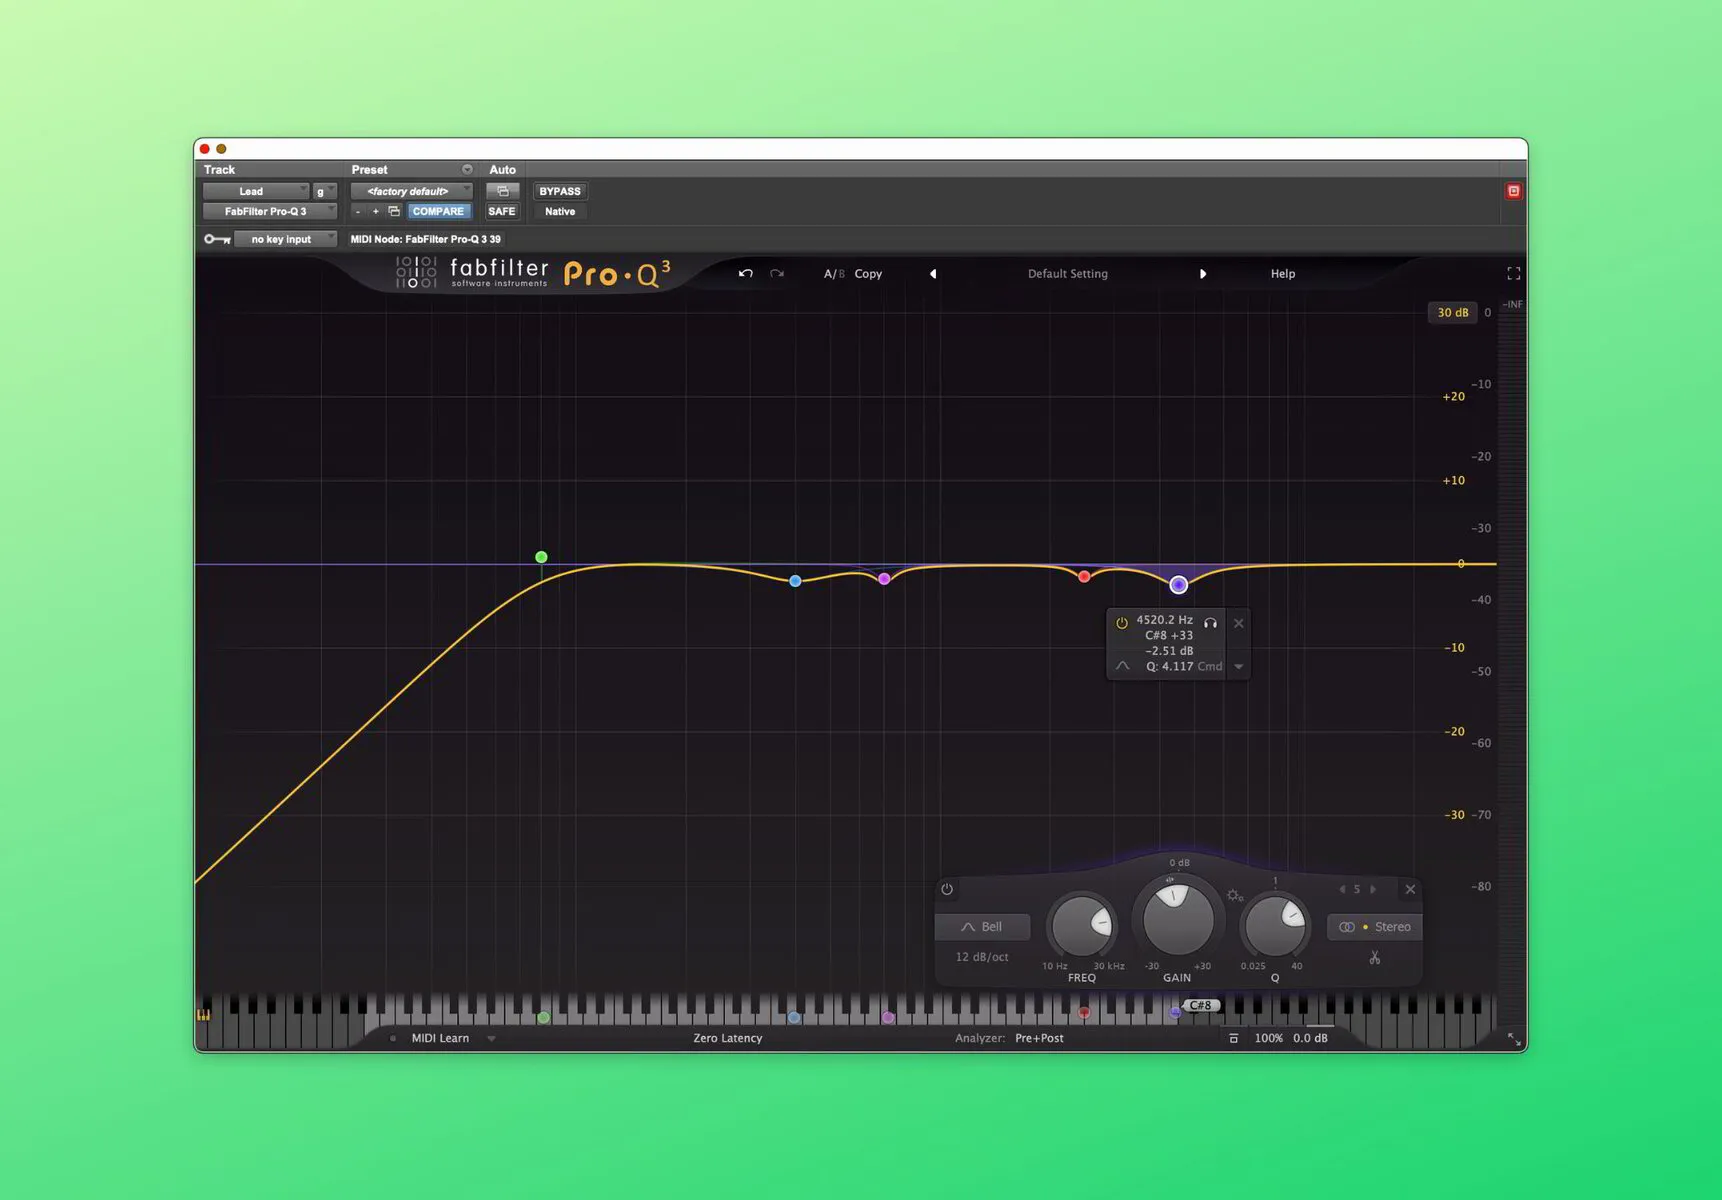Select the magenta EQ band node
The image size is (1722, 1200).
pos(884,579)
